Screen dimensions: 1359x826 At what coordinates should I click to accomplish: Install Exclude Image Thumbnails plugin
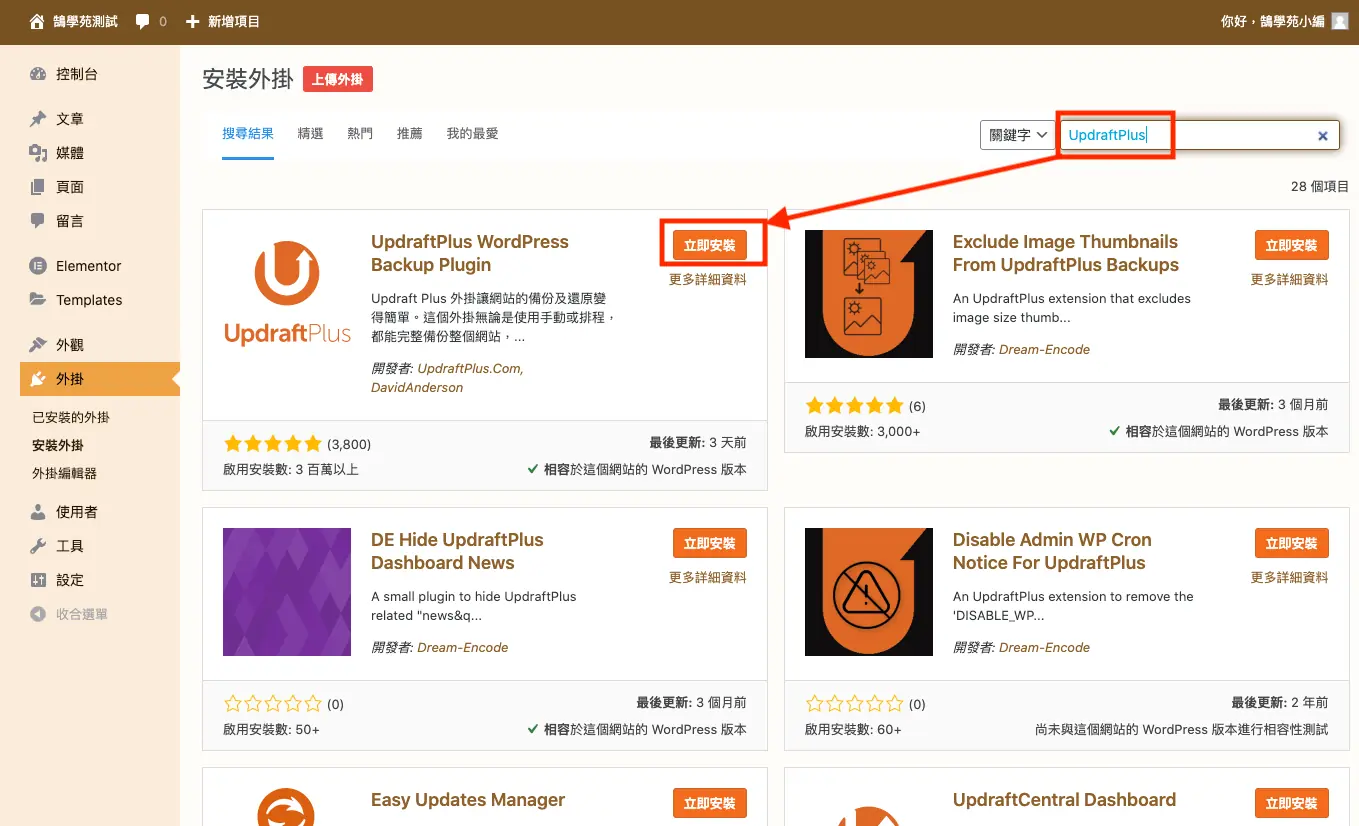[x=1292, y=245]
